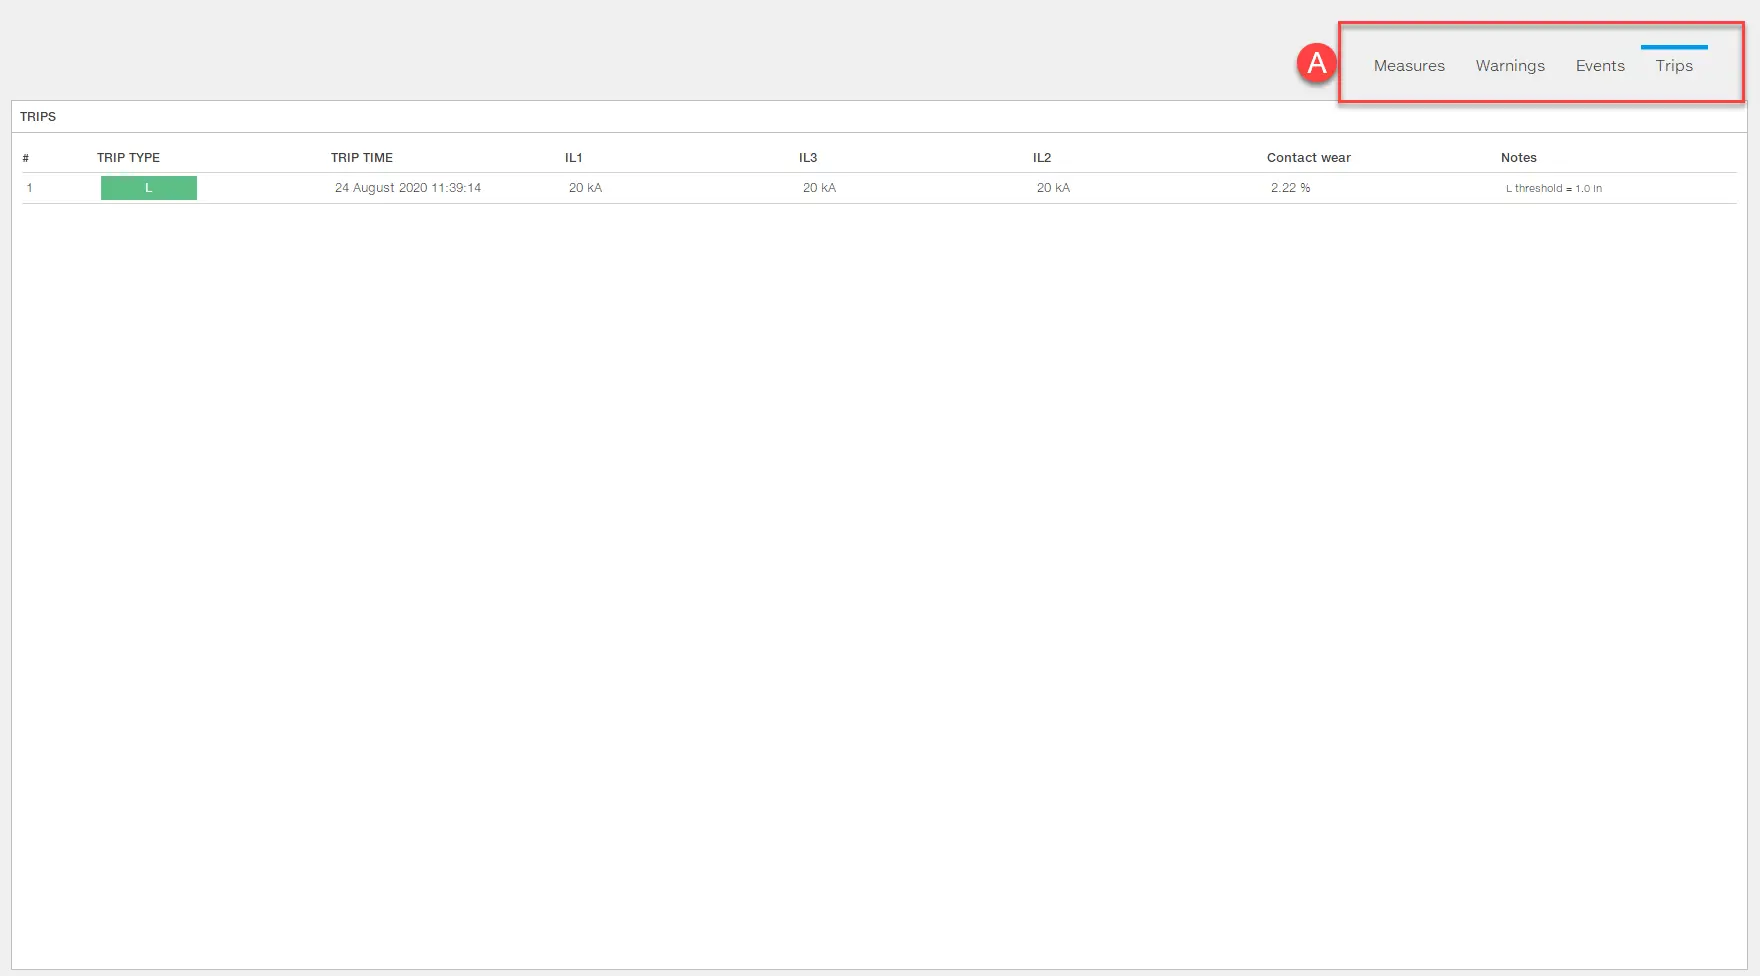
Task: Click the 2.22 % contact wear value
Action: (x=1290, y=188)
